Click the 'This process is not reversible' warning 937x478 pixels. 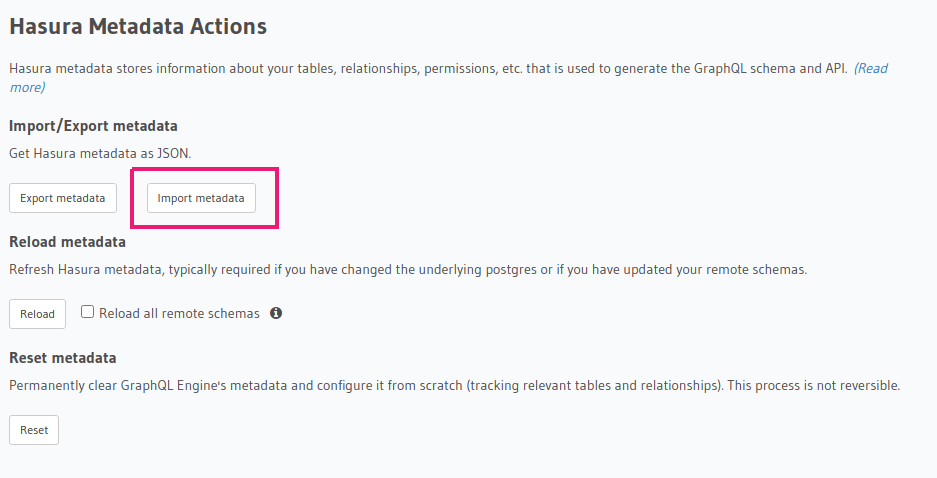pyautogui.click(x=814, y=385)
